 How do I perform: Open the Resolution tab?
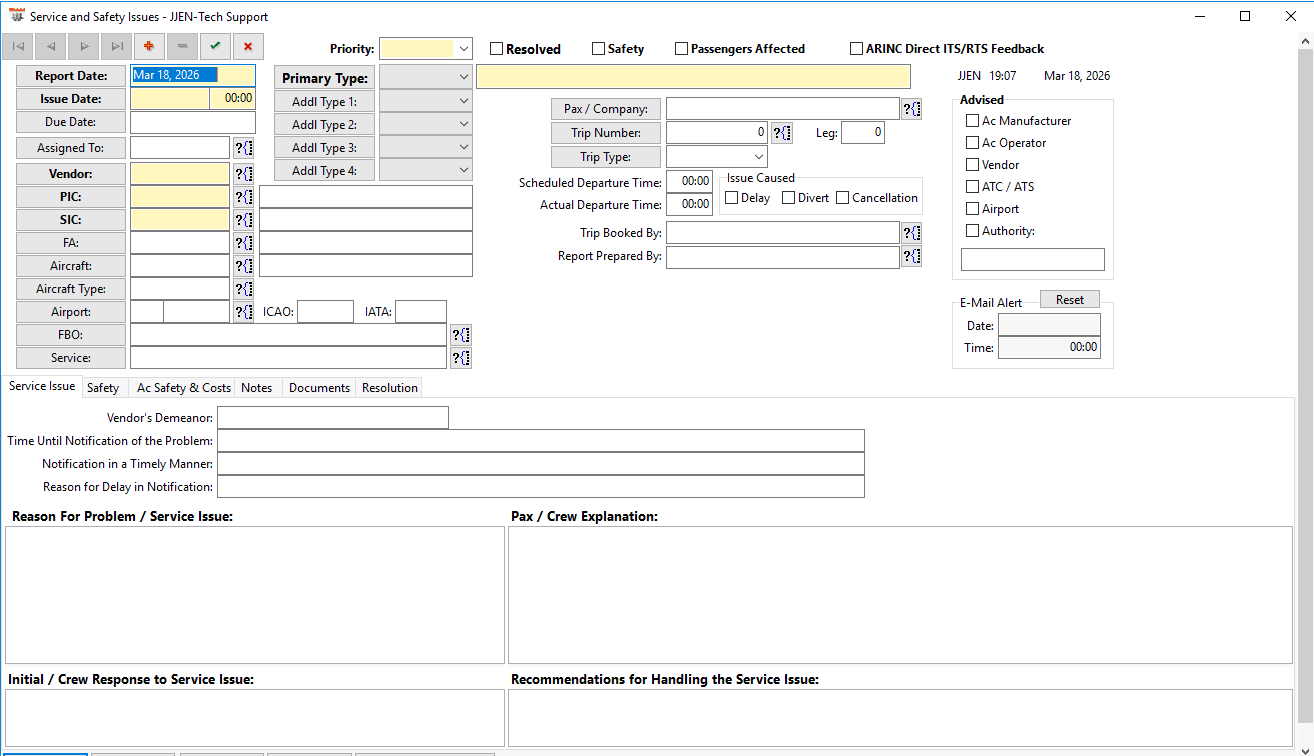pos(389,388)
